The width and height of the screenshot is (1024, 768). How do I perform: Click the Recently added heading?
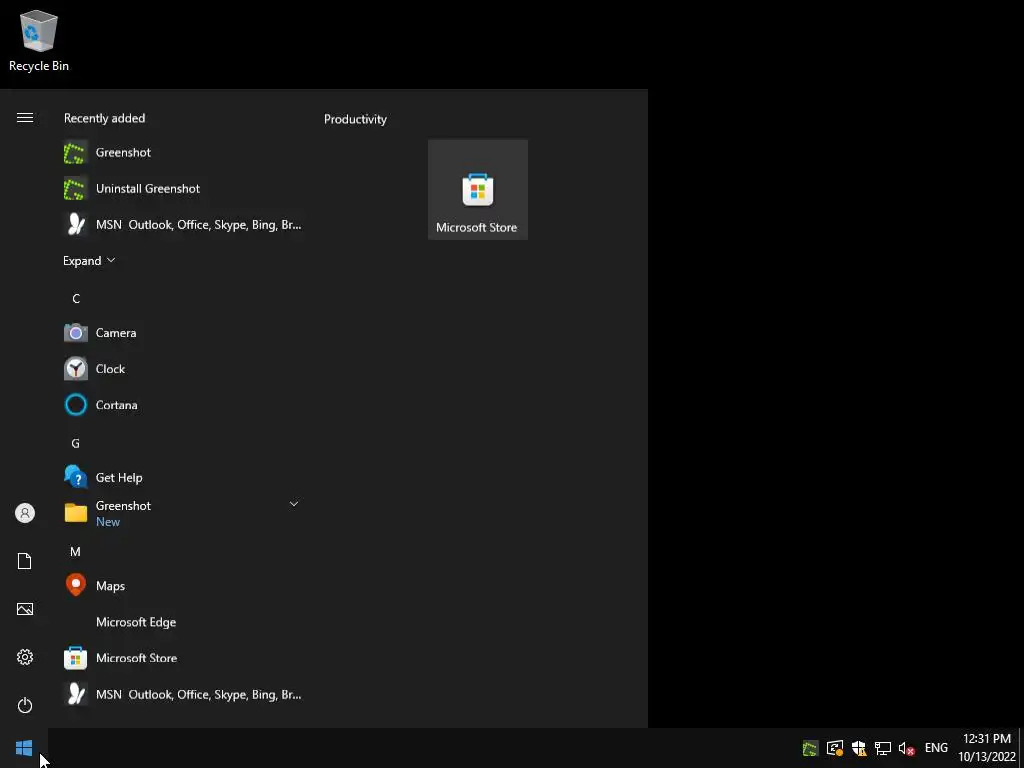click(x=104, y=118)
